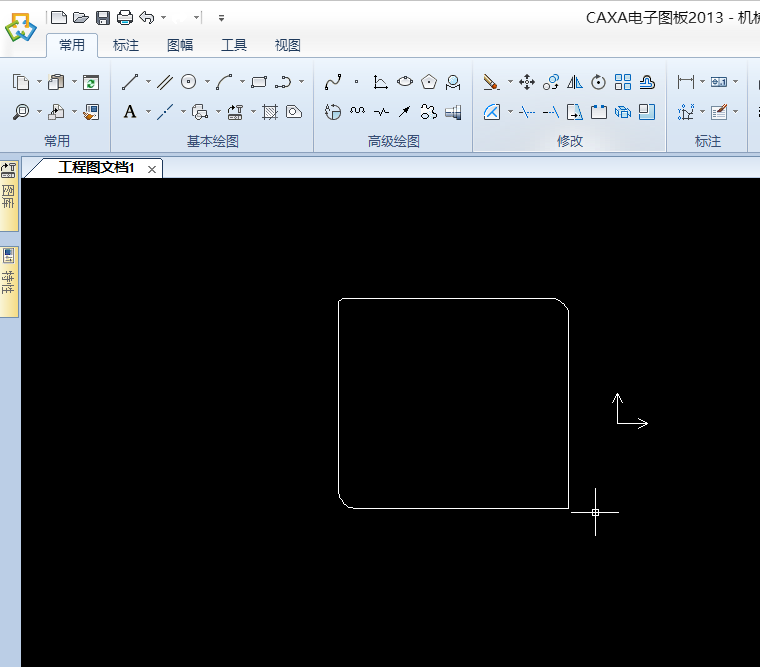Print the drawing using printer icon
This screenshot has height=667, width=760.
(x=125, y=18)
